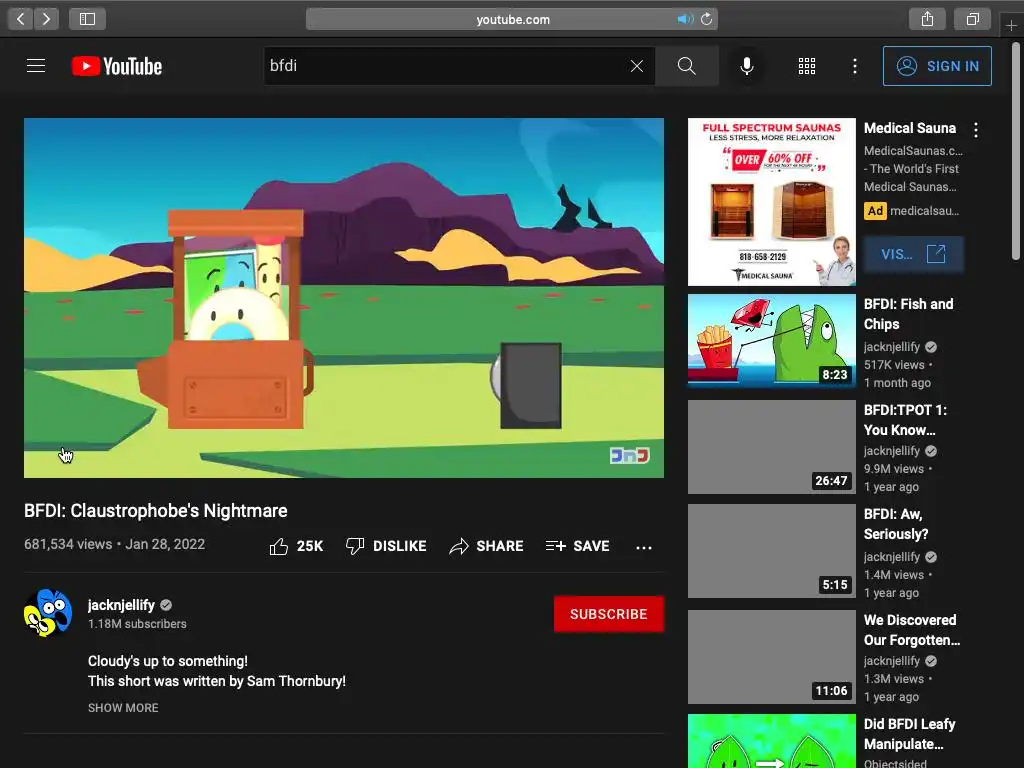Viewport: 1024px width, 768px height.
Task: Open the jacknjellify channel name link
Action: (x=121, y=605)
